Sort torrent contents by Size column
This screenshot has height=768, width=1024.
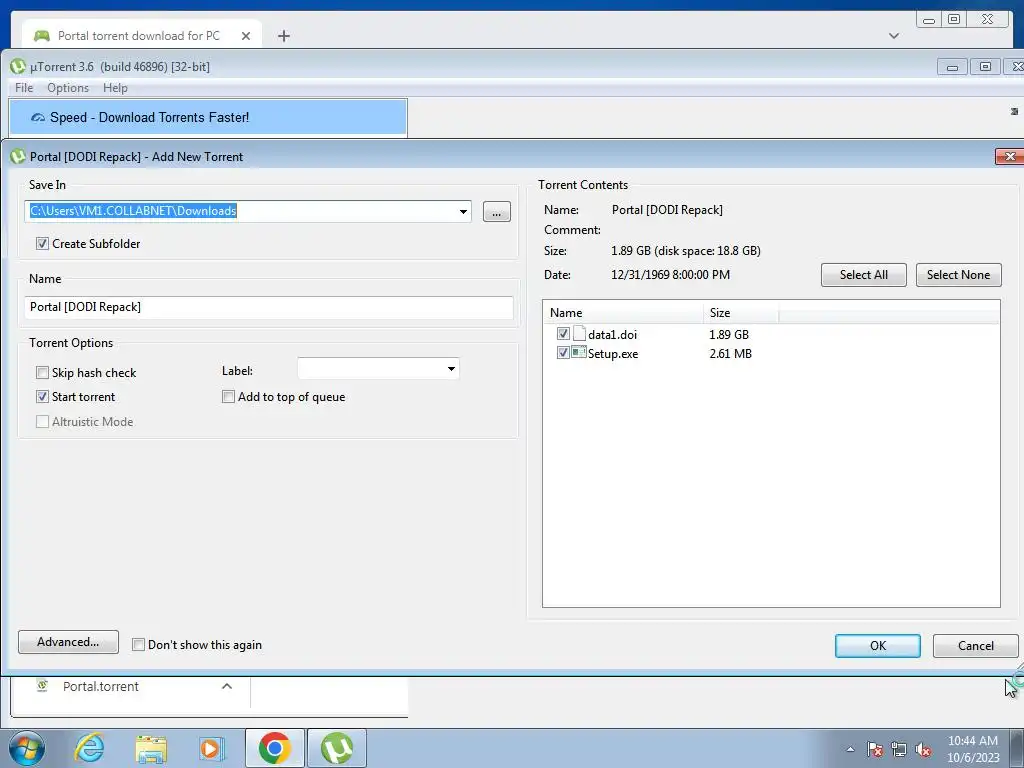(x=741, y=313)
